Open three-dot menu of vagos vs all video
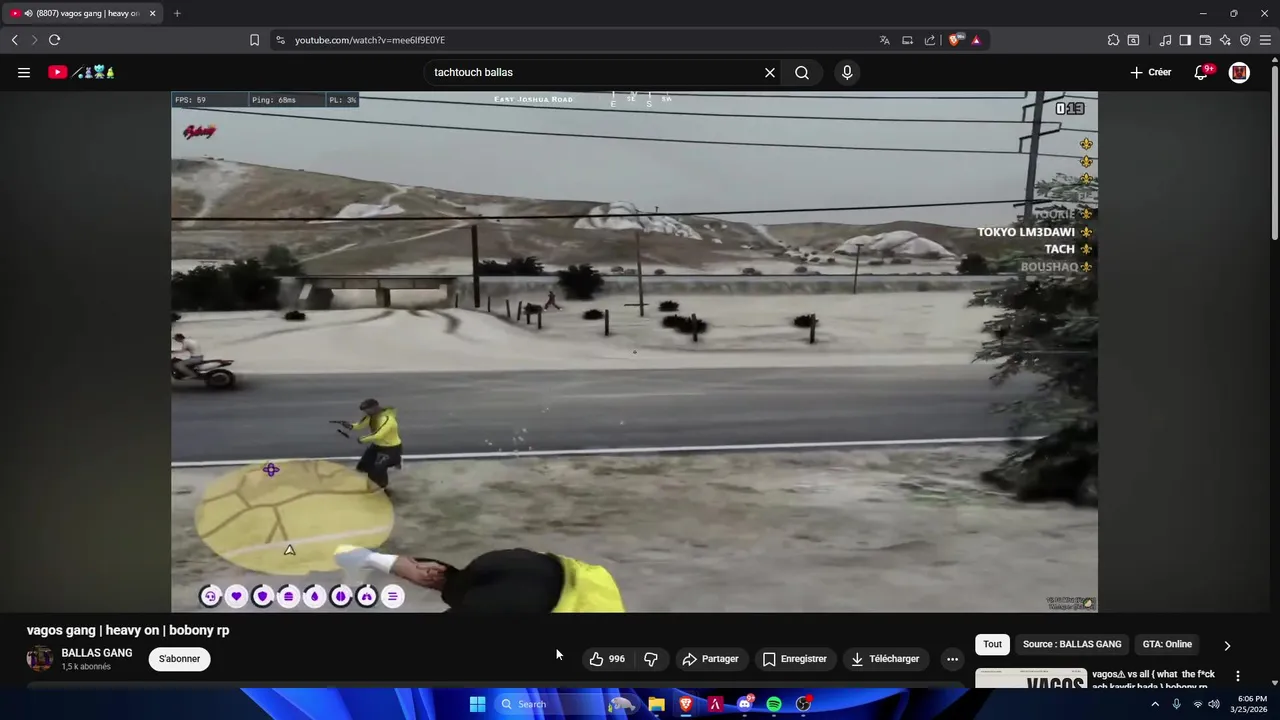The width and height of the screenshot is (1280, 720). (1238, 676)
